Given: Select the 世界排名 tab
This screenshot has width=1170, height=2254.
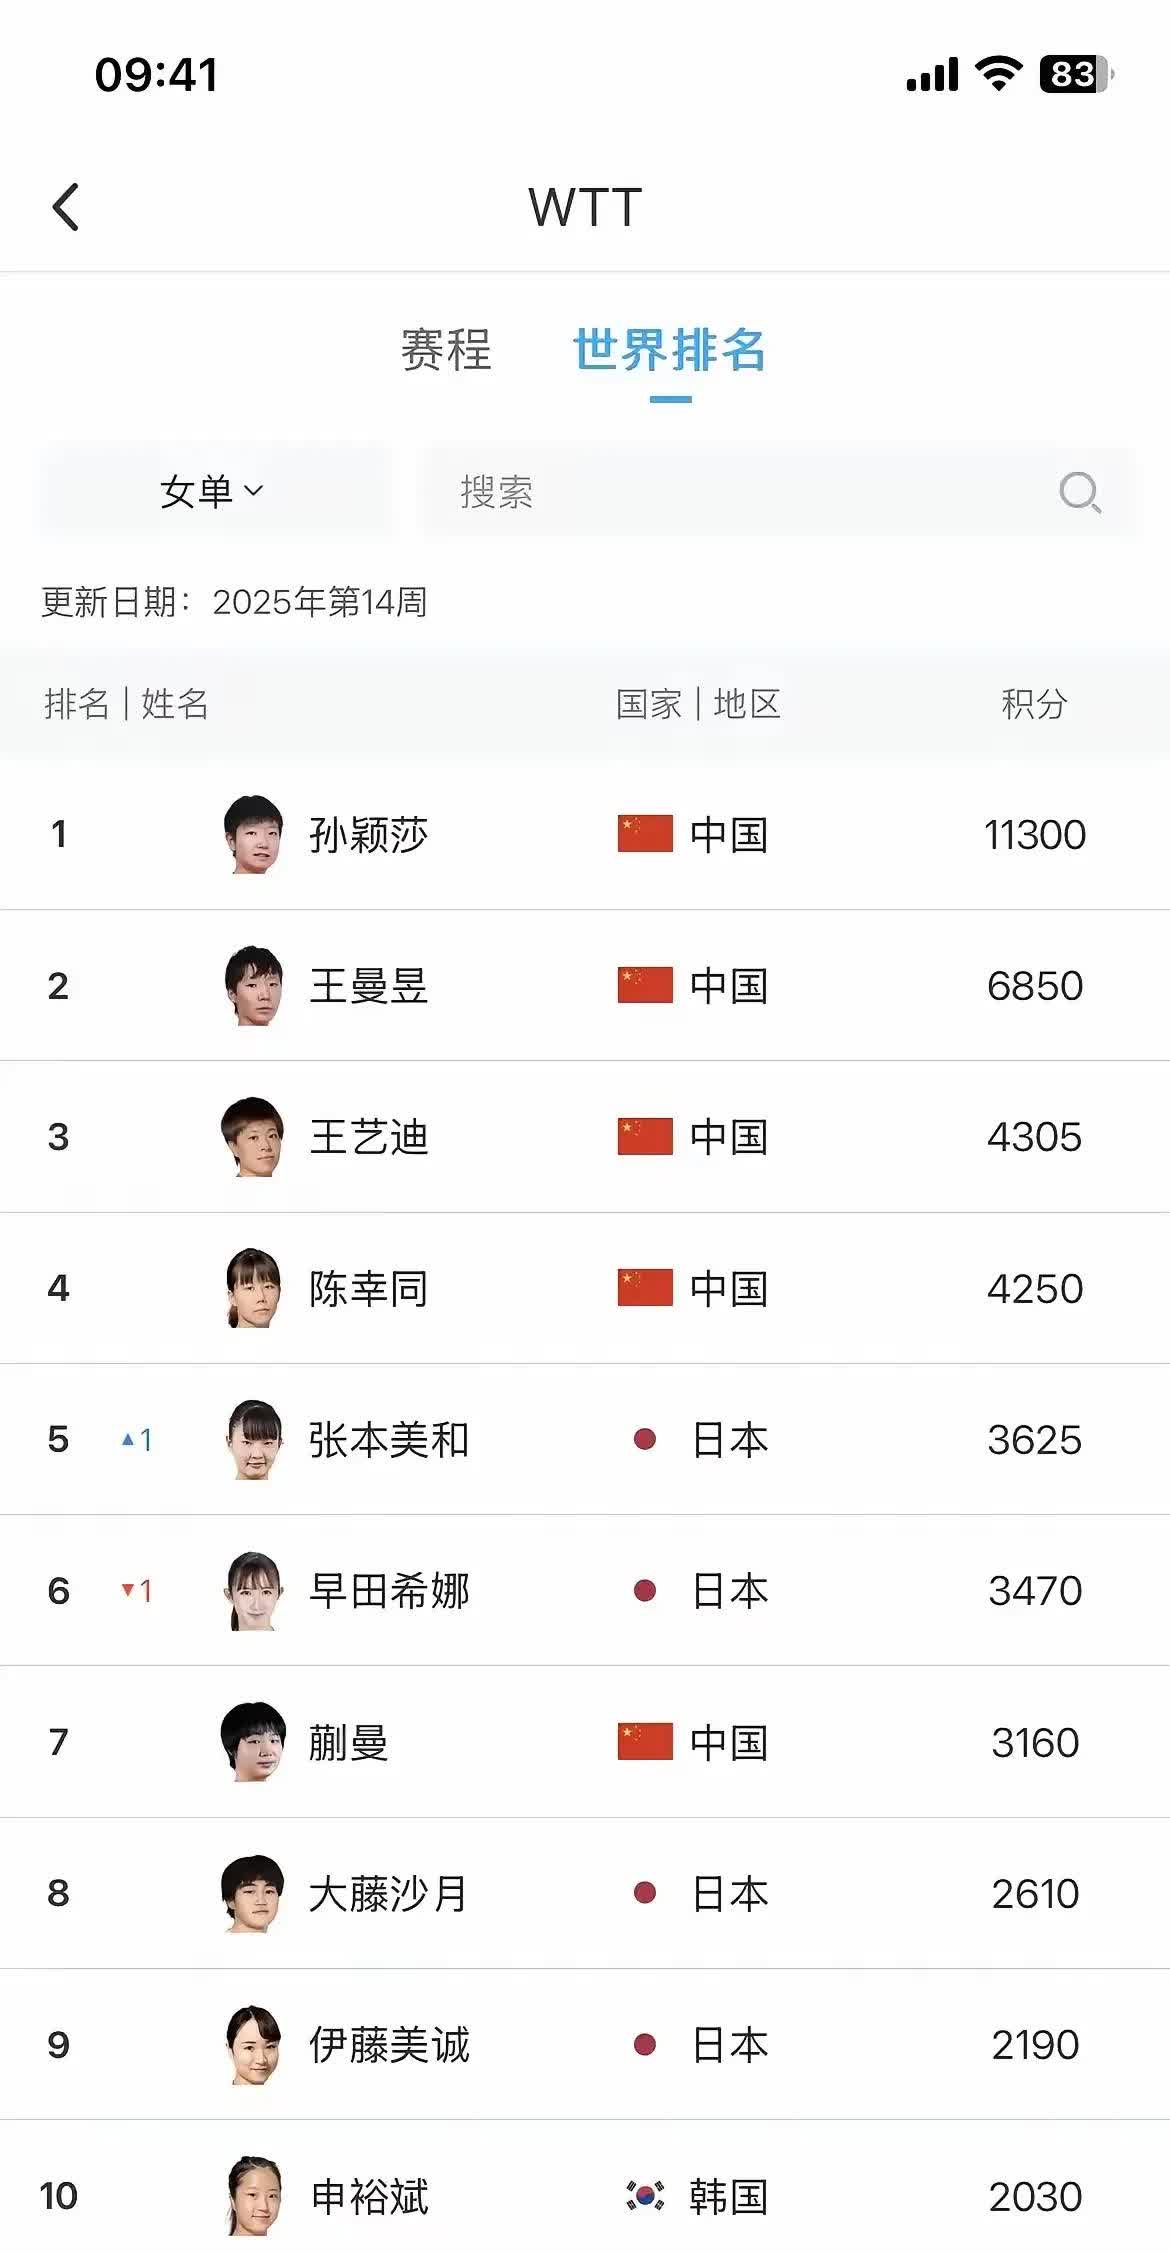Looking at the screenshot, I should coord(670,350).
